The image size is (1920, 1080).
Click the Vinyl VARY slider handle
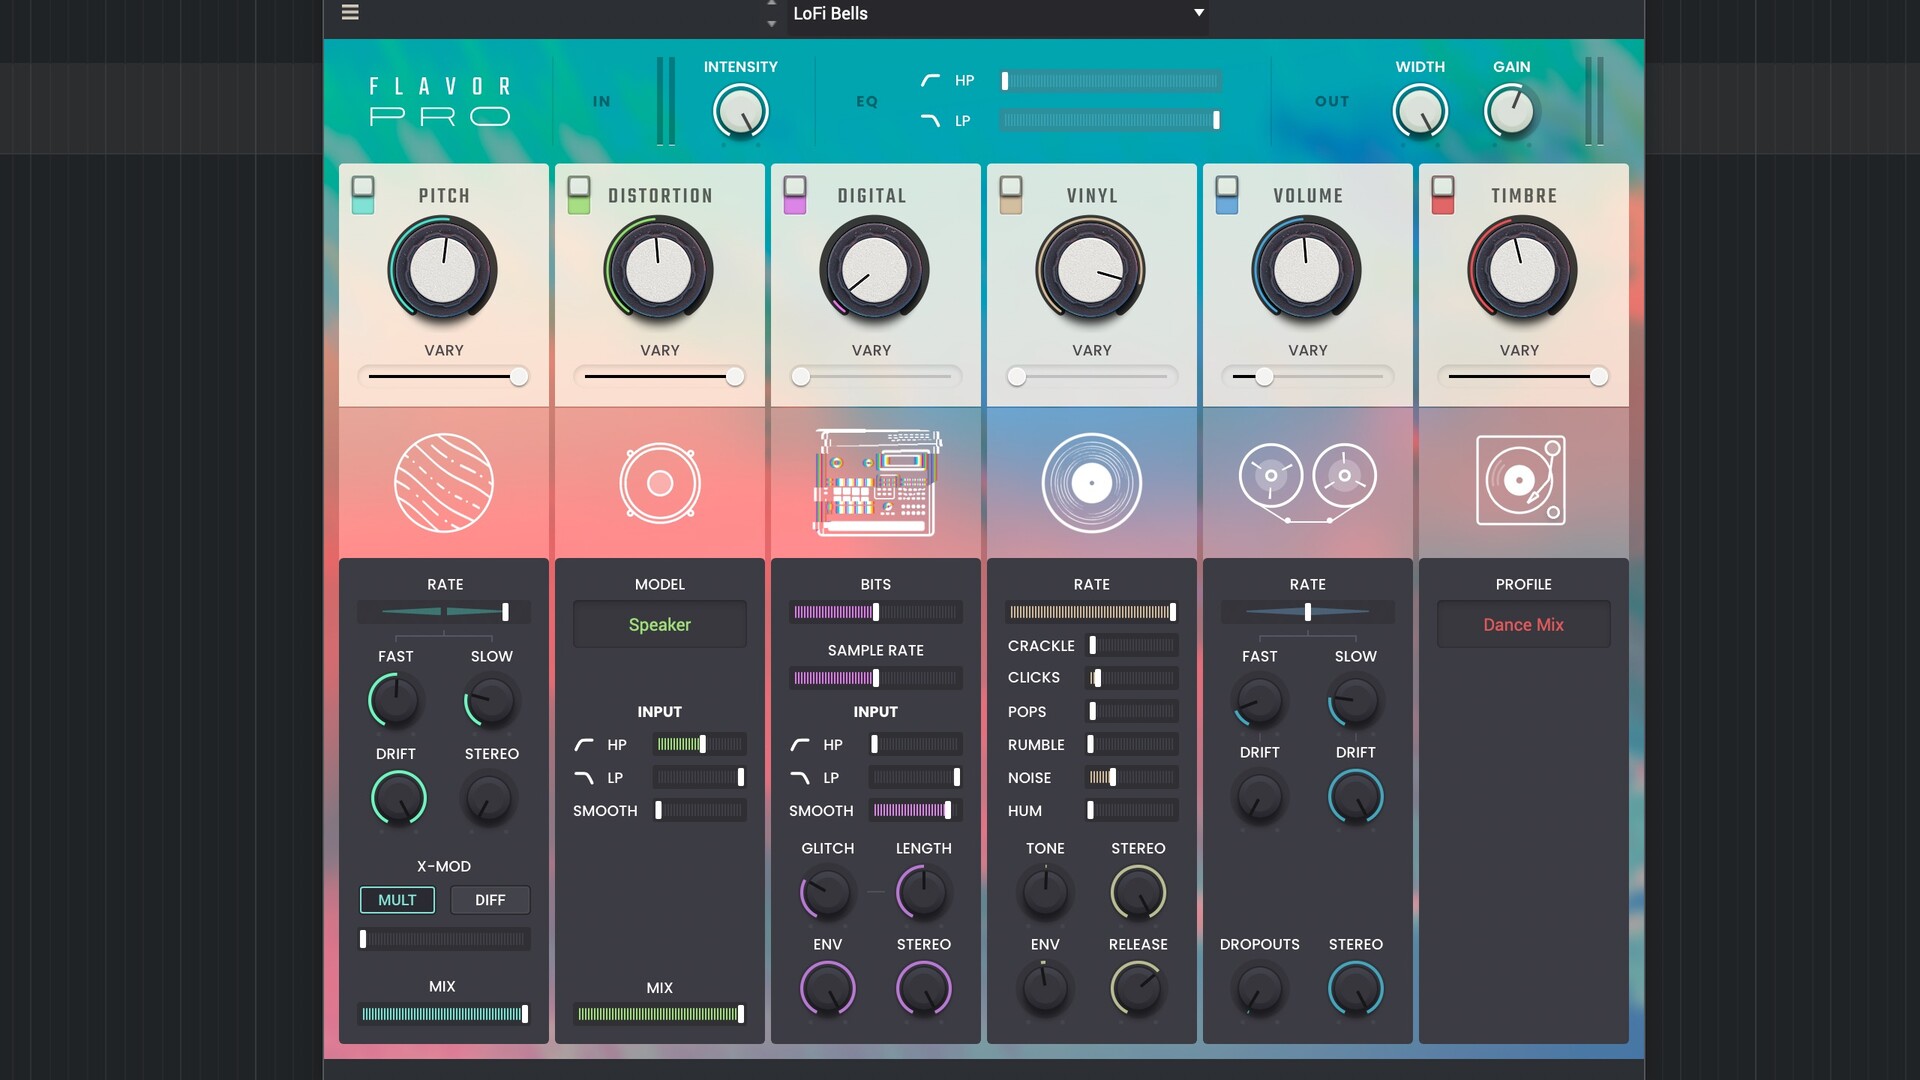click(x=1017, y=377)
